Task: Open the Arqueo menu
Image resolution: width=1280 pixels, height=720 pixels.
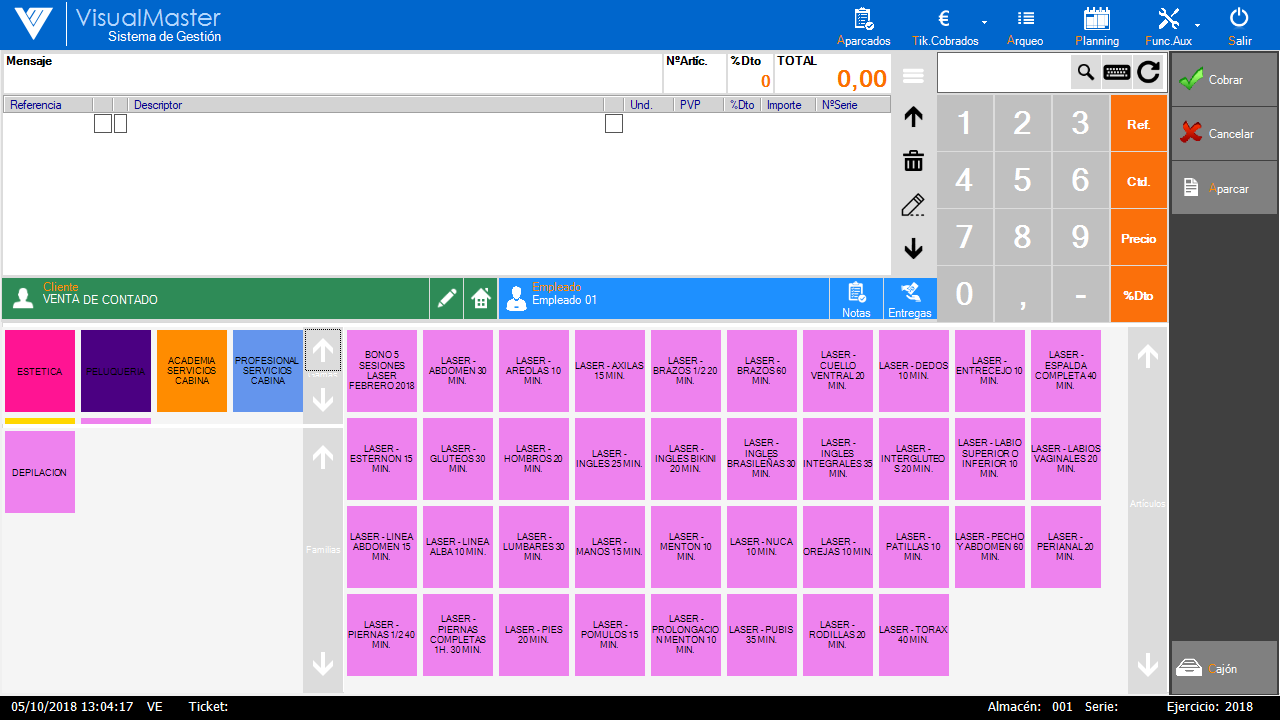Action: click(1025, 27)
